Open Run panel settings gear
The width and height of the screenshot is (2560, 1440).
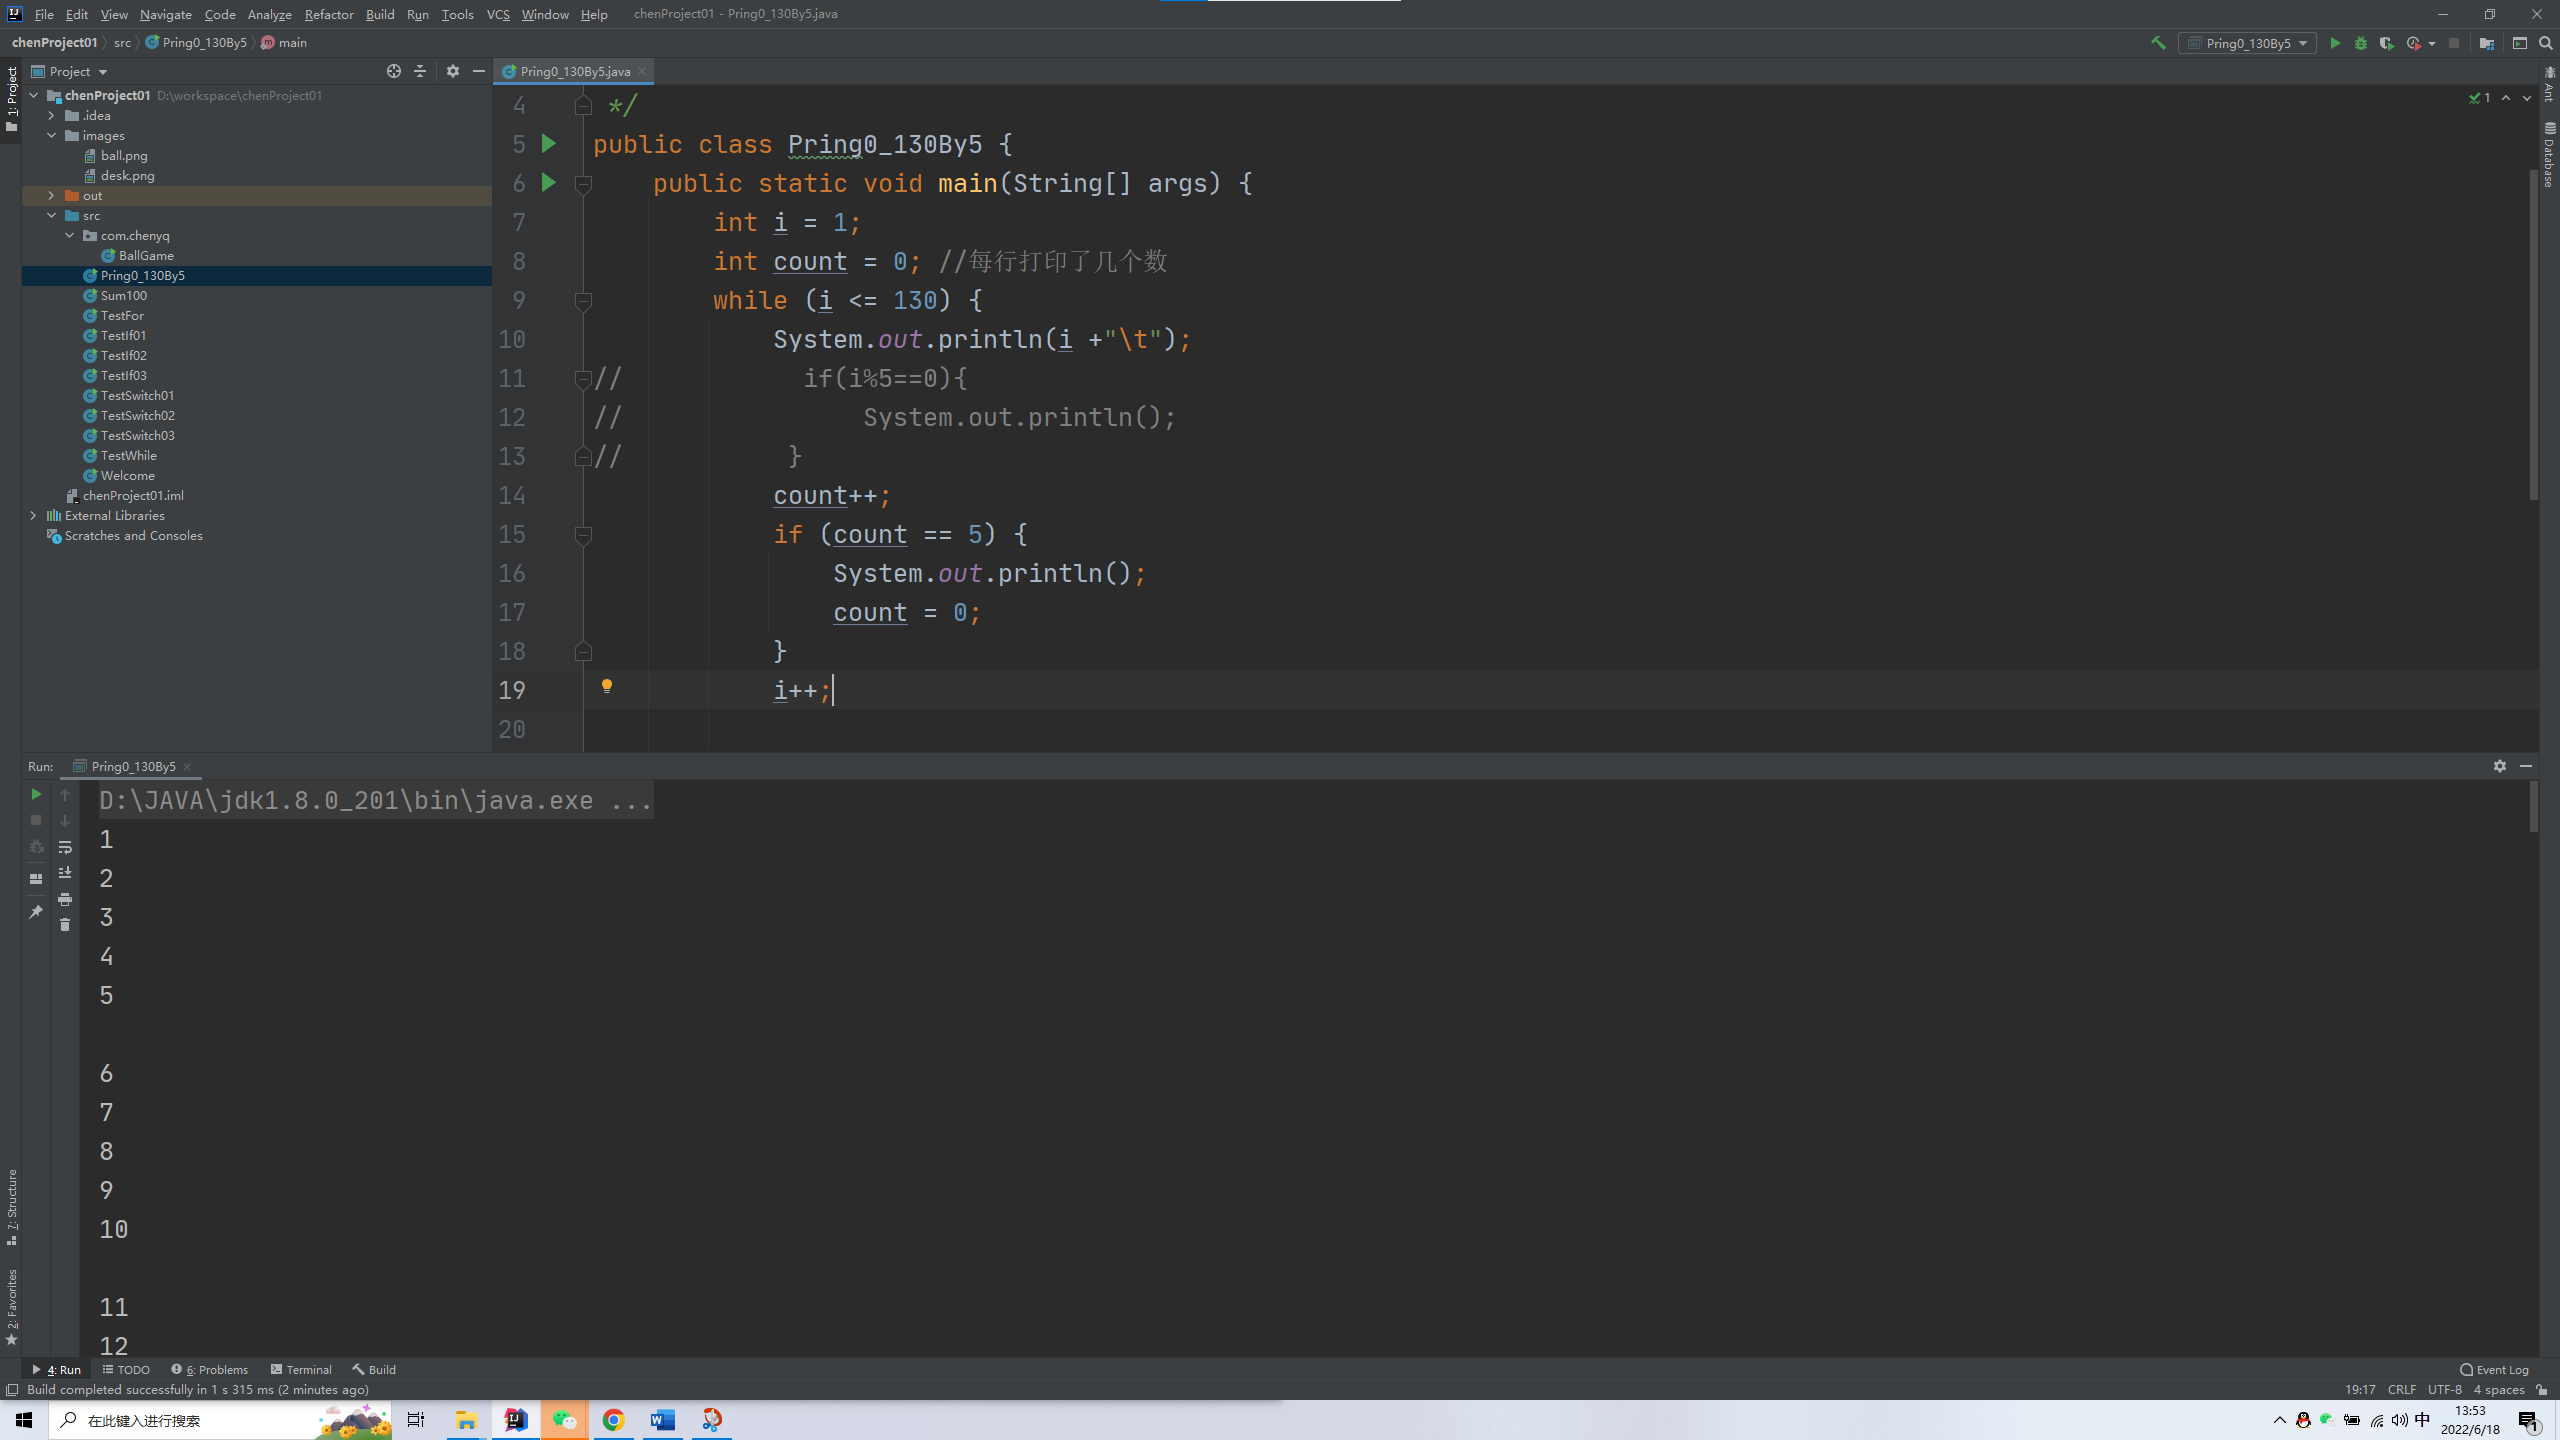click(2500, 766)
